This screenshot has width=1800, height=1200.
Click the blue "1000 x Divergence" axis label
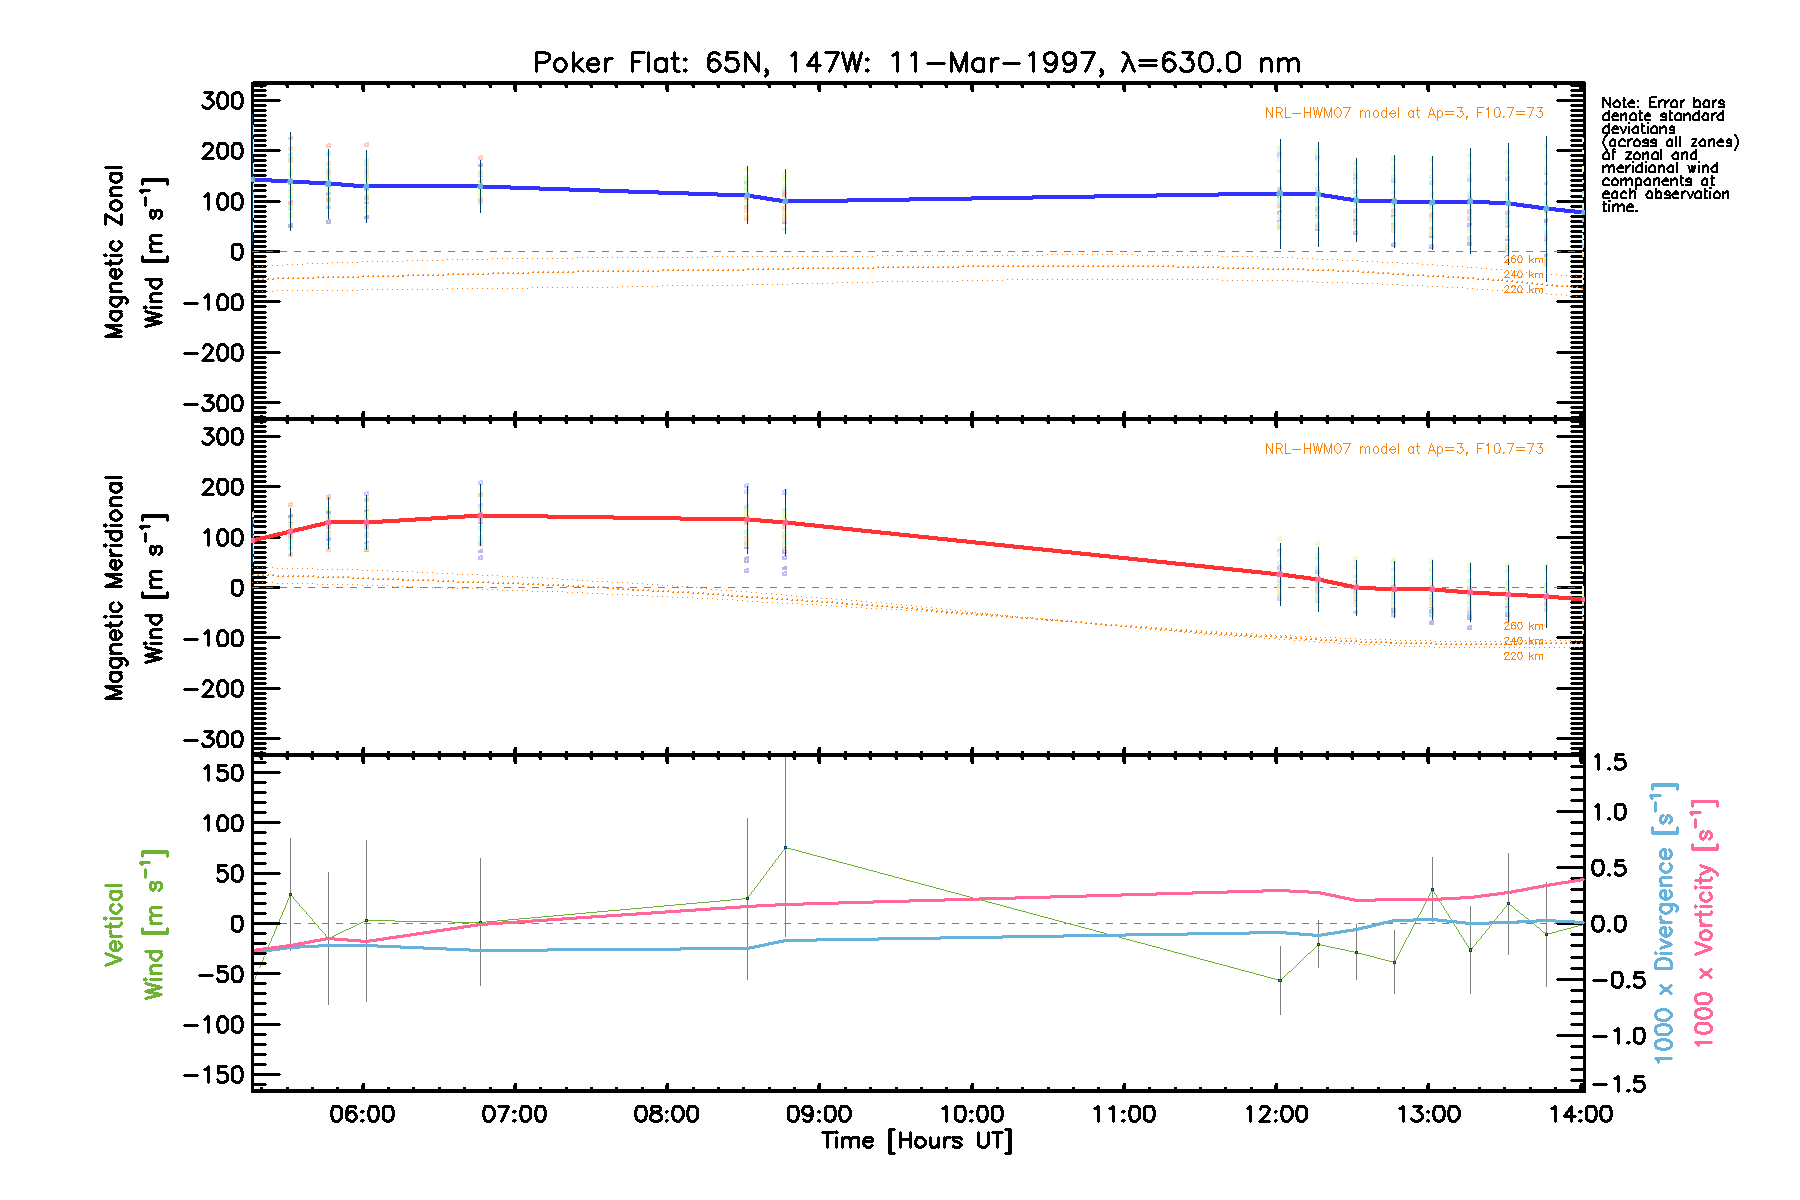click(1664, 922)
